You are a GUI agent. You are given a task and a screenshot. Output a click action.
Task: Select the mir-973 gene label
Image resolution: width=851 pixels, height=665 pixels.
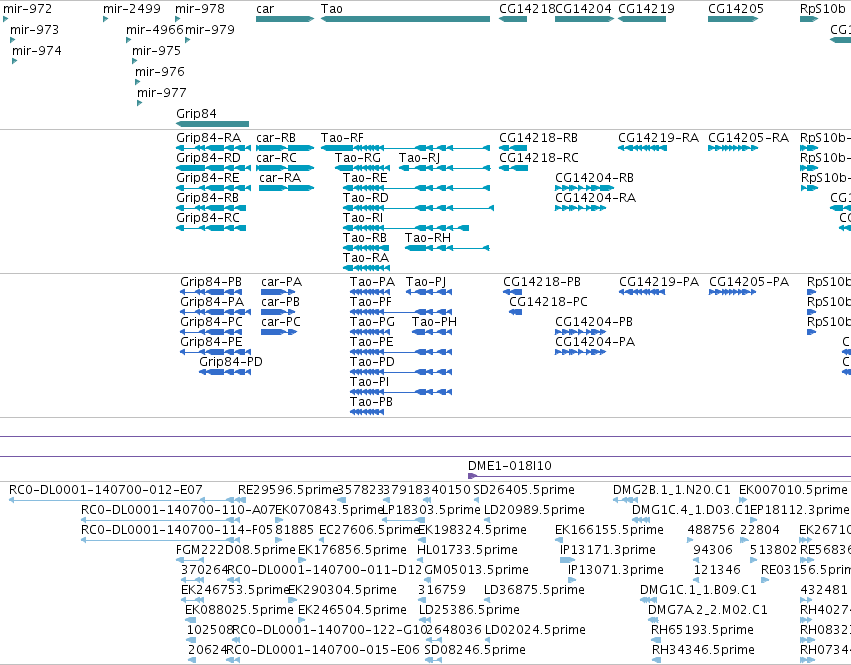pos(34,30)
